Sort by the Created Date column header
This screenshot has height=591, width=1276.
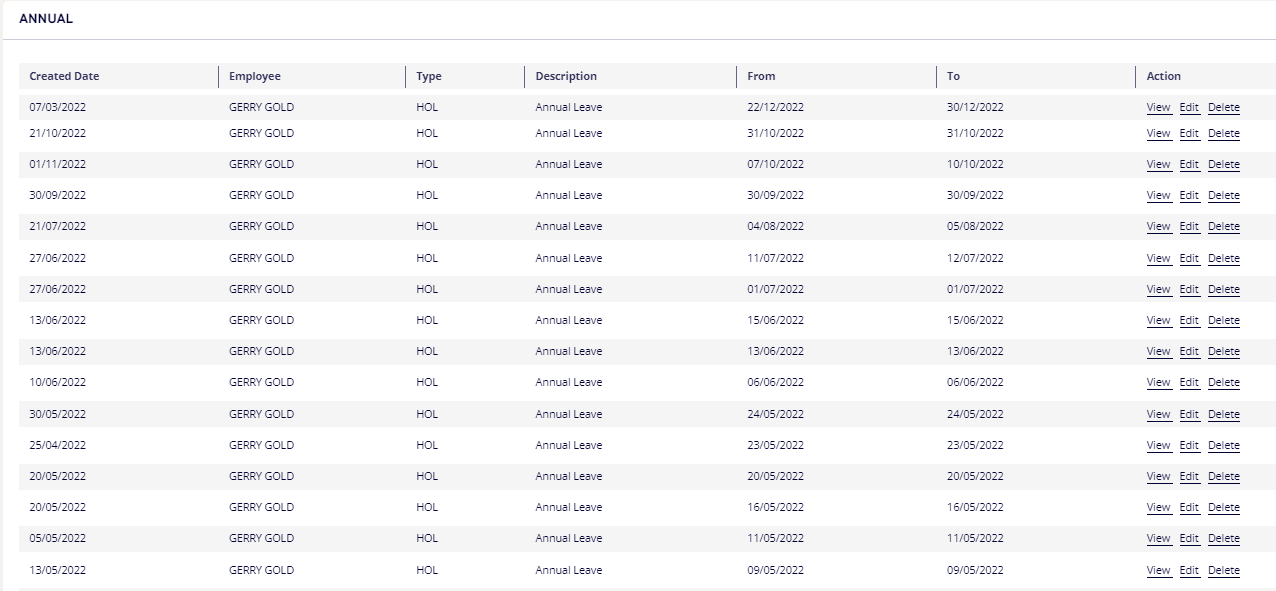click(64, 76)
